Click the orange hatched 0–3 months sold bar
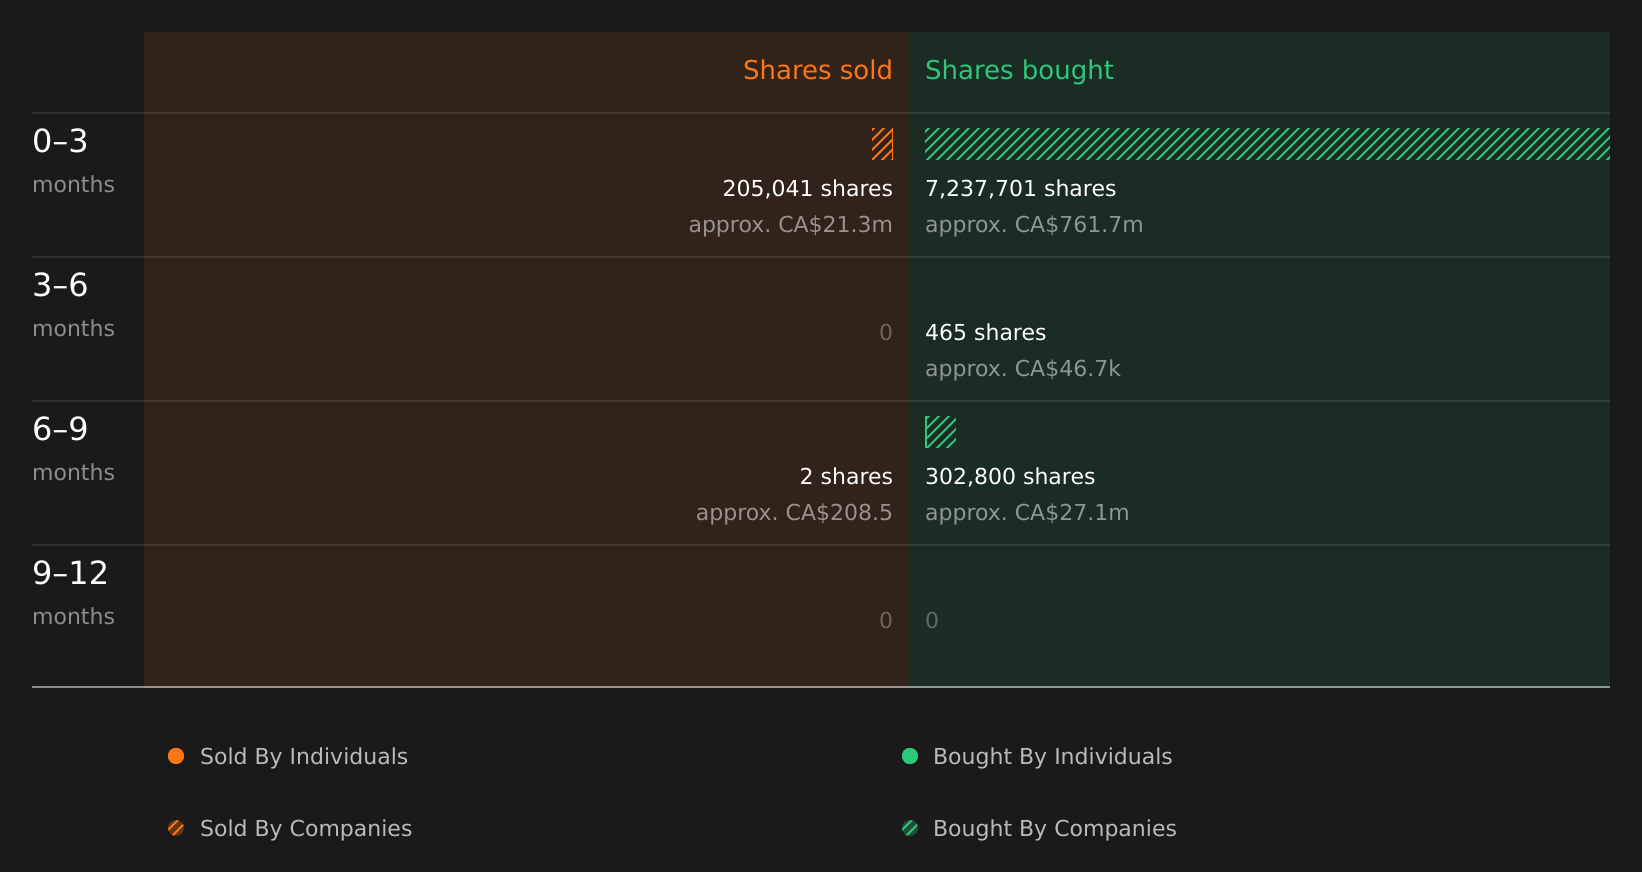1642x872 pixels. (x=882, y=144)
